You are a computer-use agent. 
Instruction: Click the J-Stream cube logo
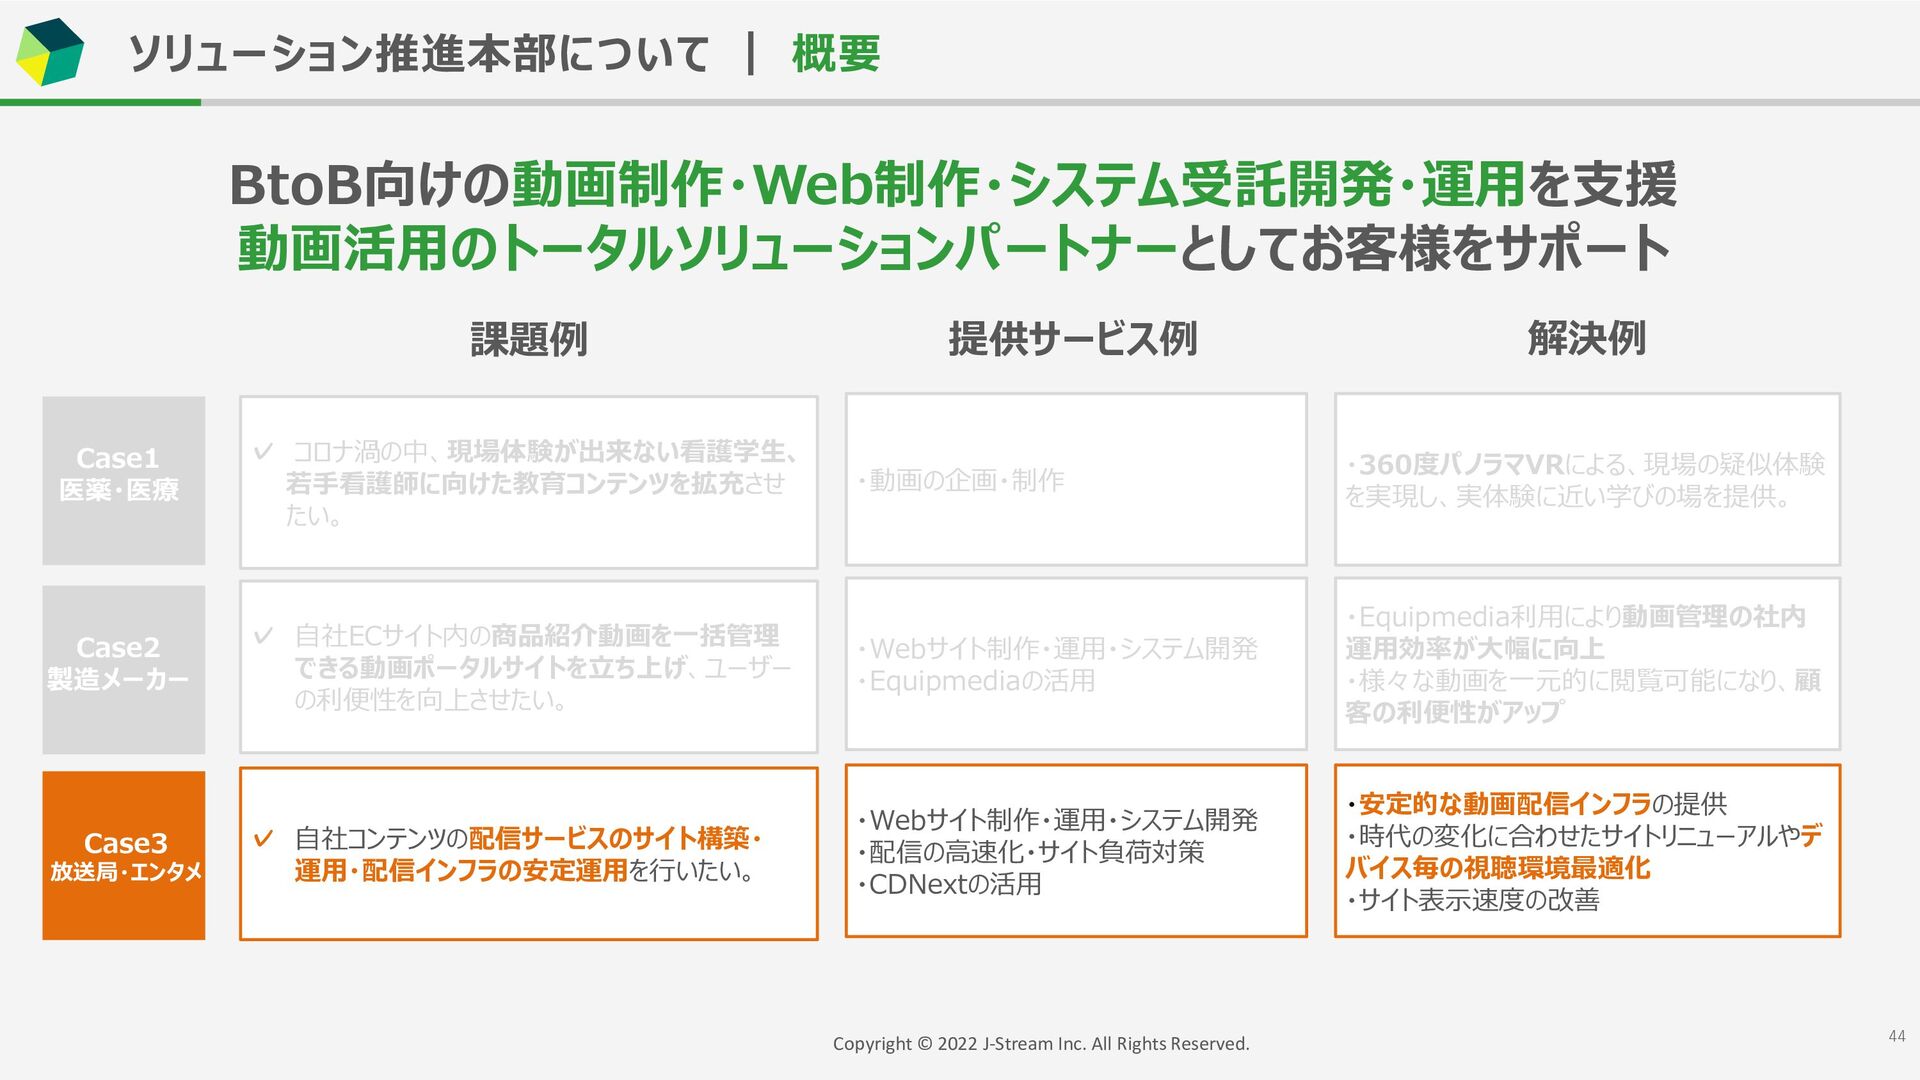pos(50,52)
